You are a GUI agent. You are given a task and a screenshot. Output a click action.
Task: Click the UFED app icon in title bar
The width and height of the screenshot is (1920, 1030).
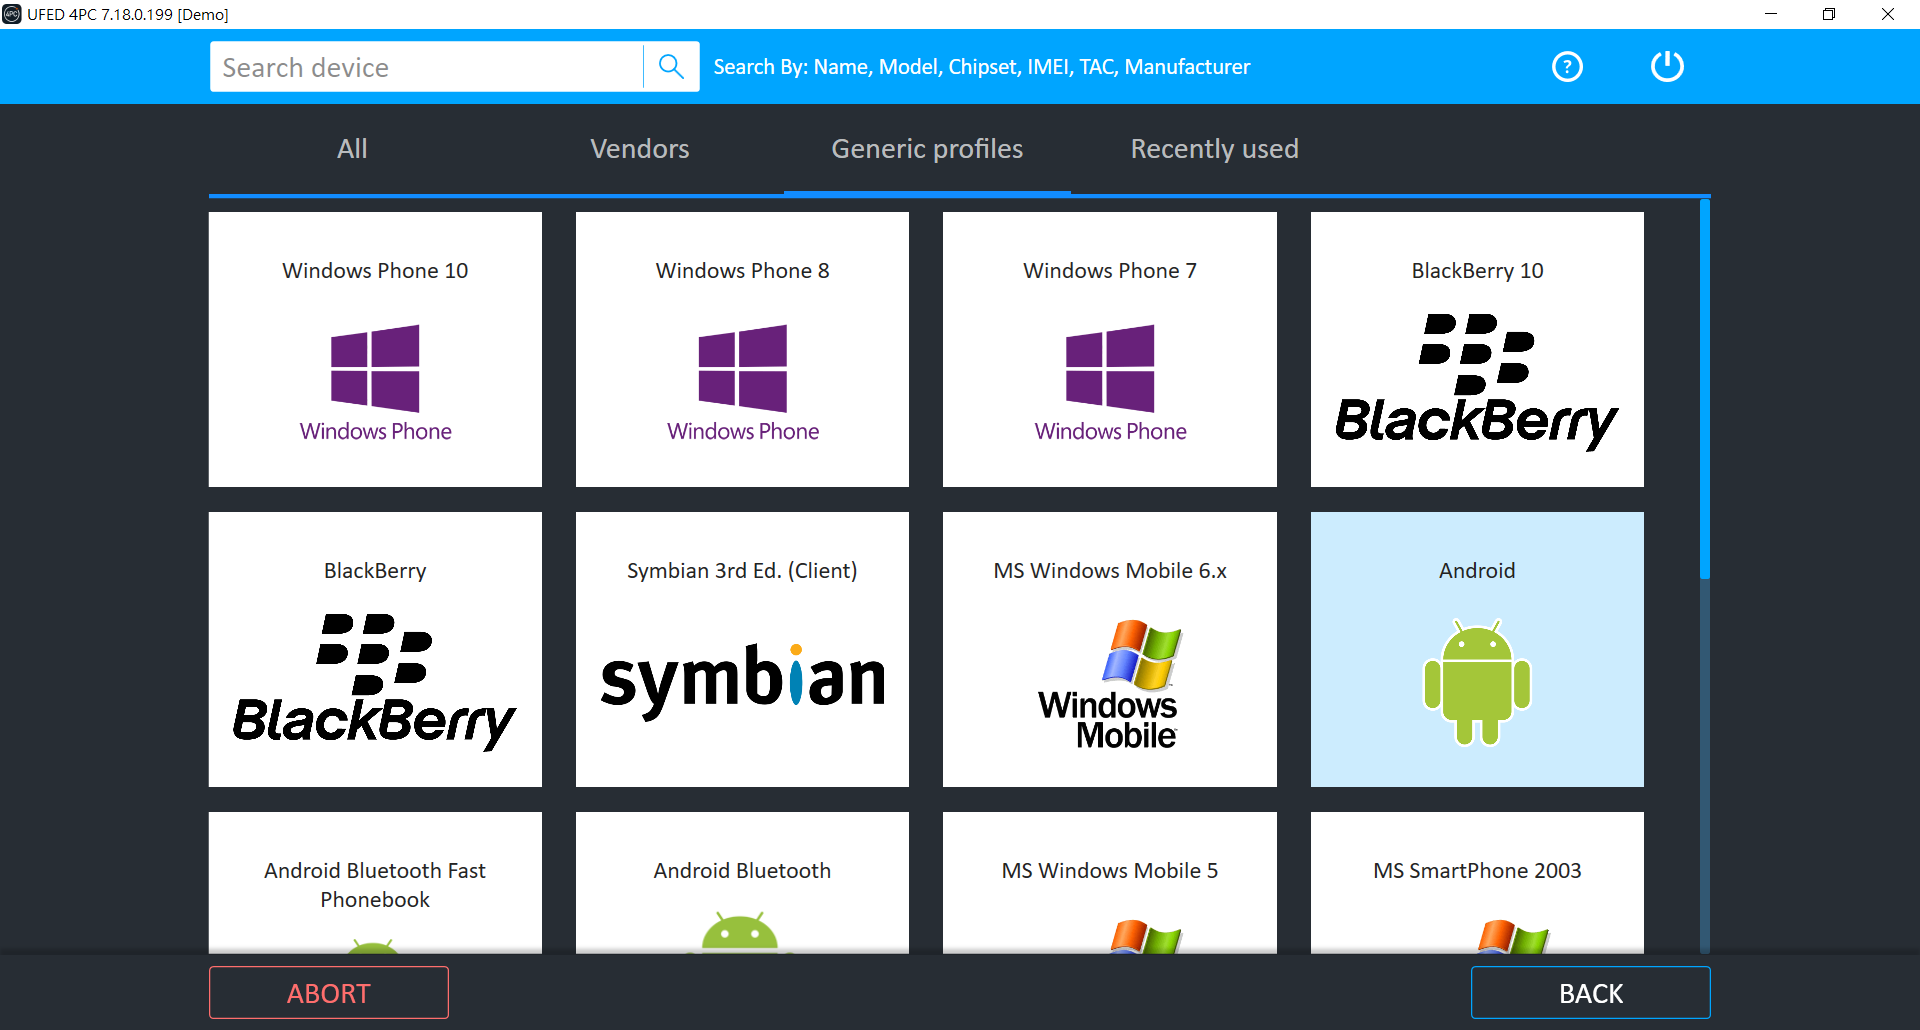click(12, 14)
